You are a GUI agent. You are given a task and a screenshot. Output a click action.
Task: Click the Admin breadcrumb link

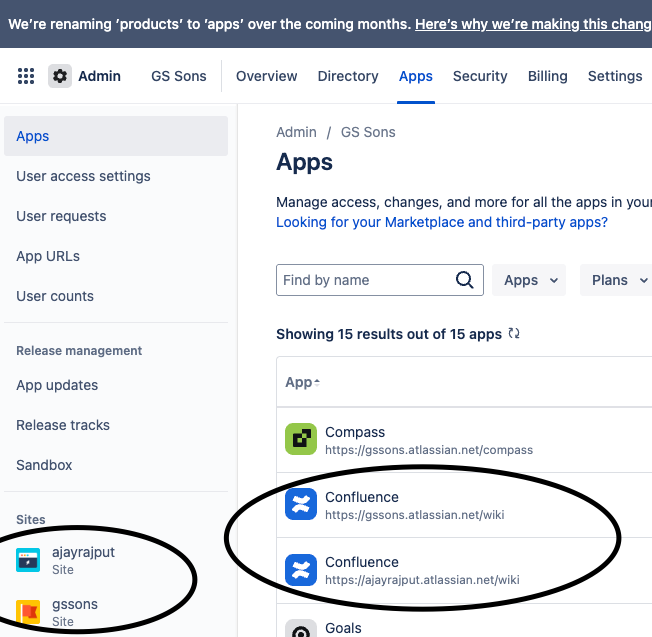coord(296,132)
